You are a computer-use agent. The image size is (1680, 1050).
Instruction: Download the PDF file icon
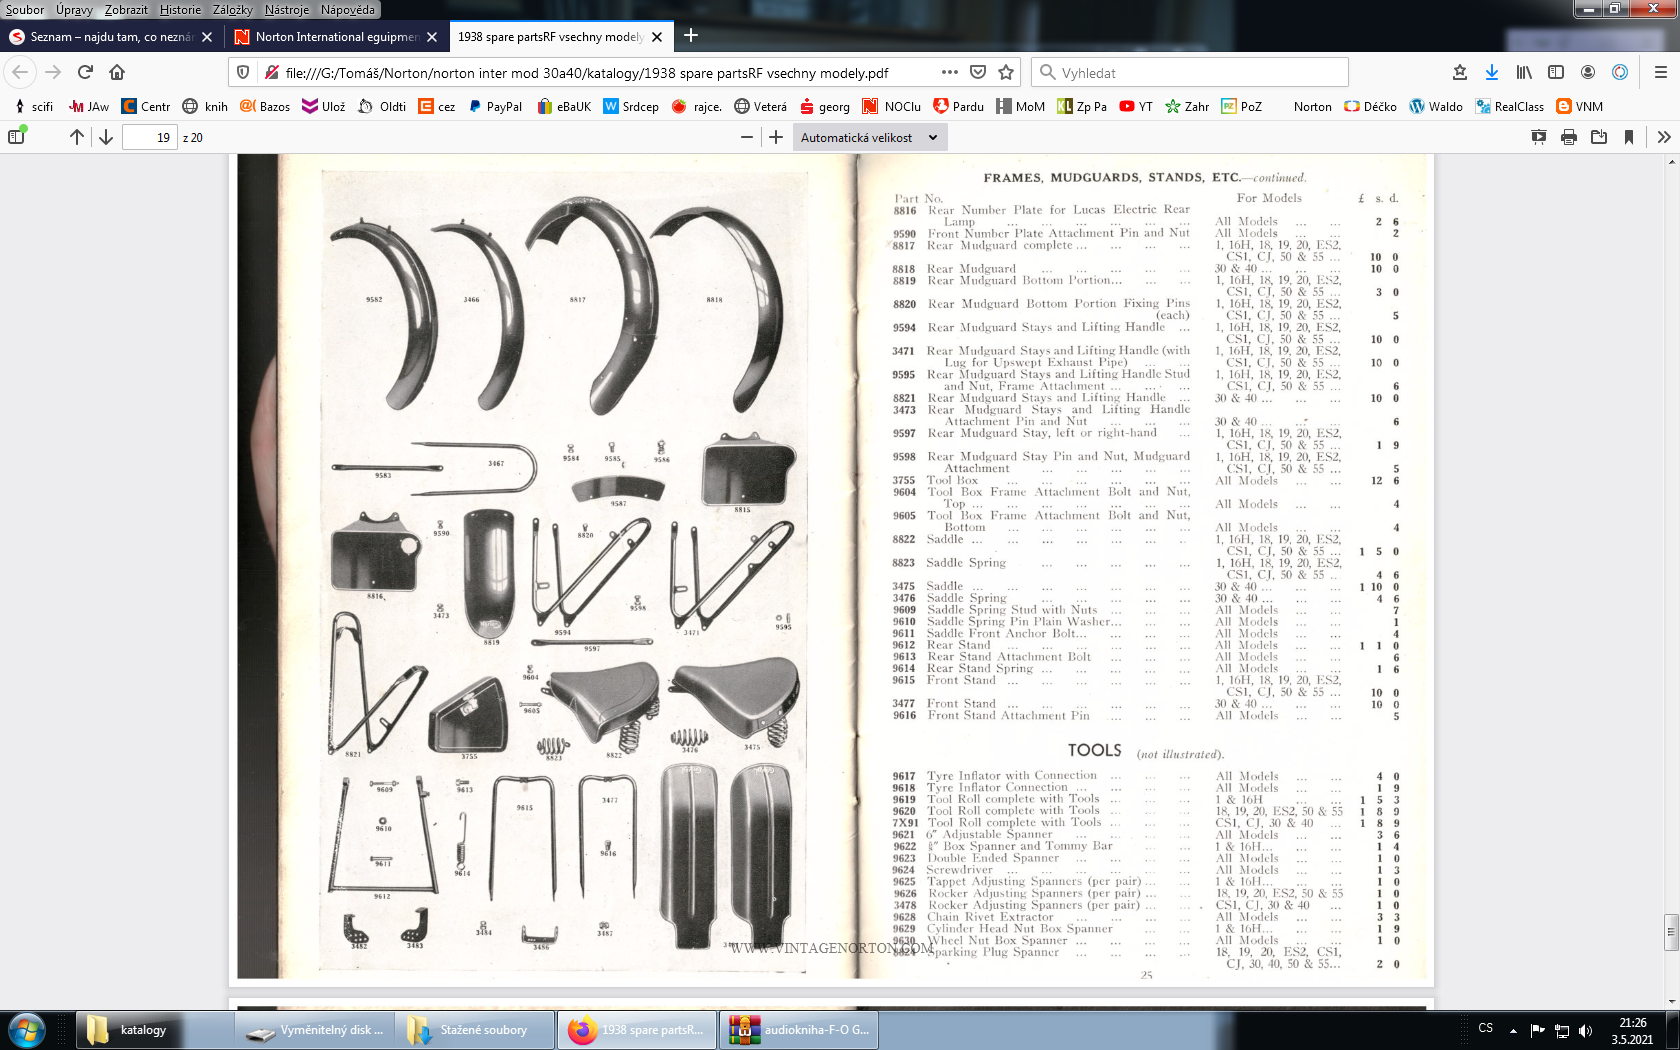click(1599, 137)
